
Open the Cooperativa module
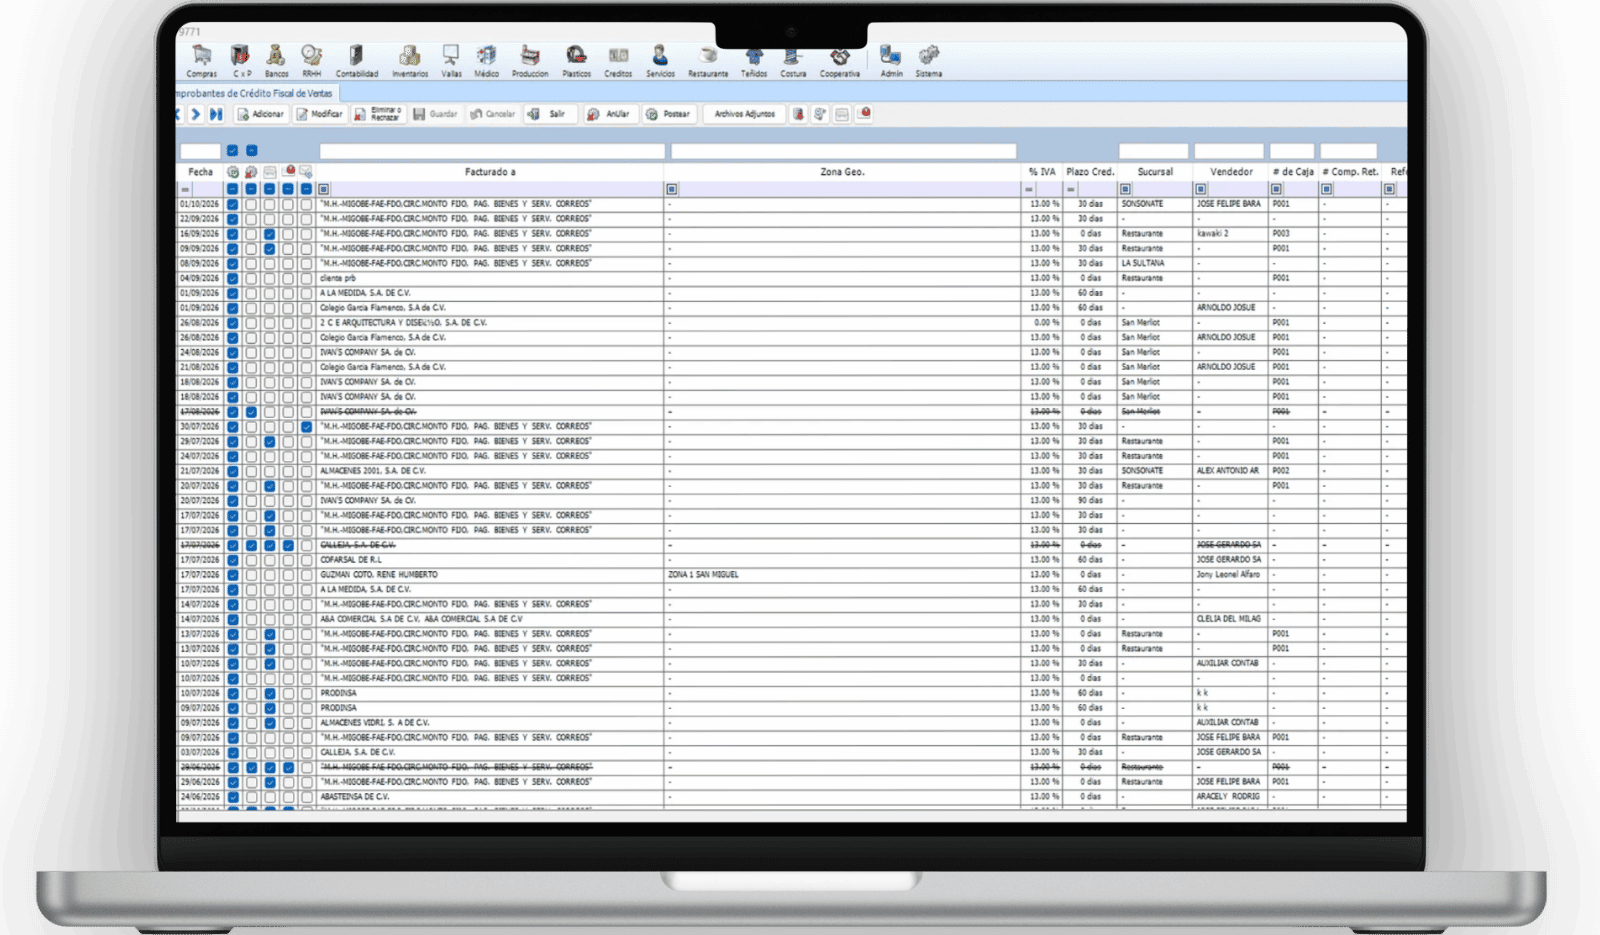pyautogui.click(x=840, y=61)
